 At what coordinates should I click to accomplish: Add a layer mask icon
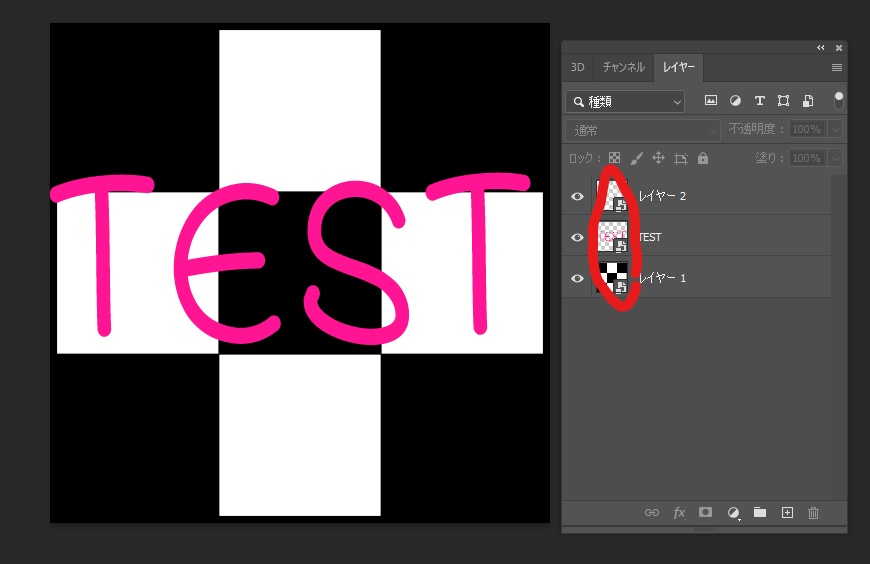pyautogui.click(x=705, y=512)
